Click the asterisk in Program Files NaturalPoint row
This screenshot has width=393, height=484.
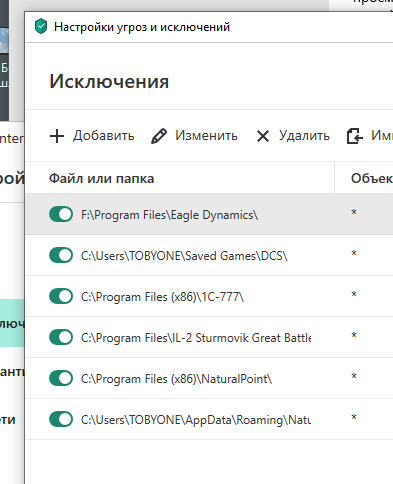[x=354, y=376]
